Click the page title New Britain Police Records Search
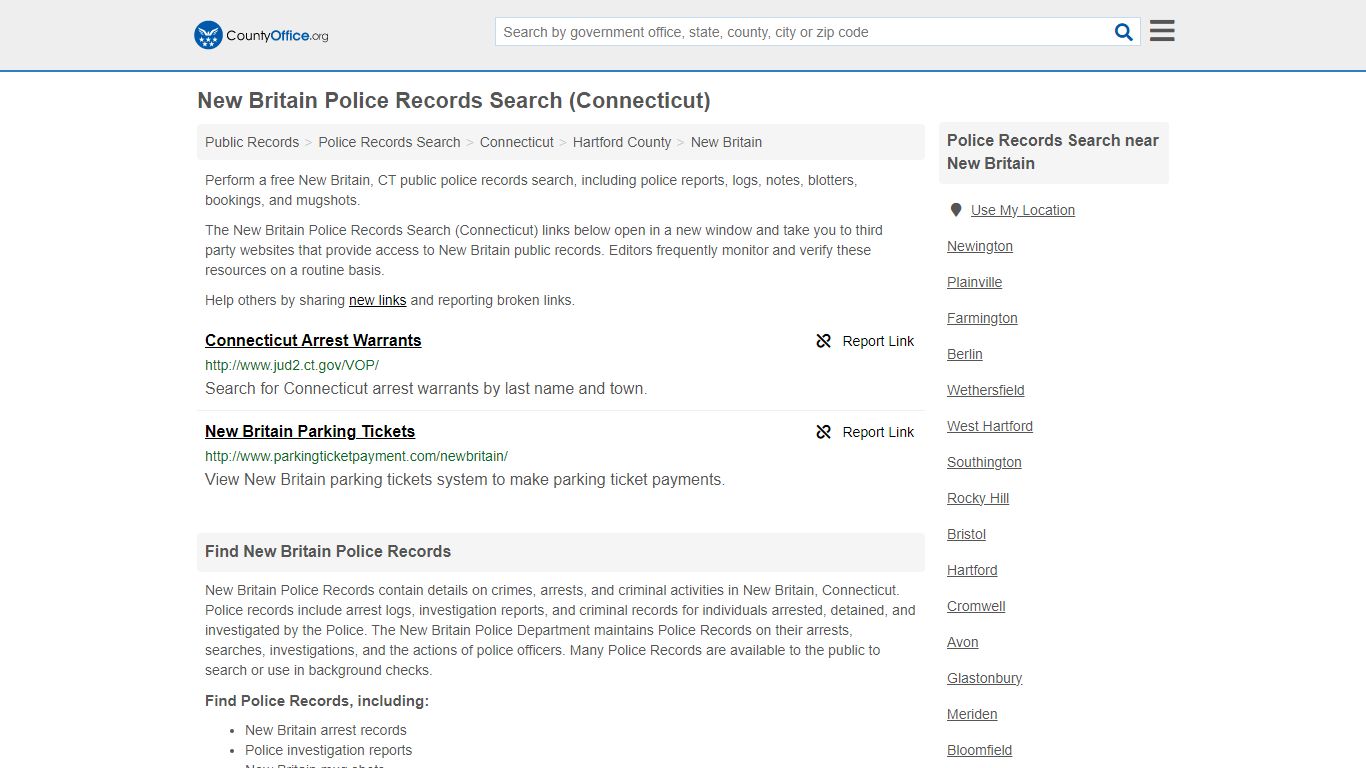Screen dimensions: 1366x768 click(454, 101)
